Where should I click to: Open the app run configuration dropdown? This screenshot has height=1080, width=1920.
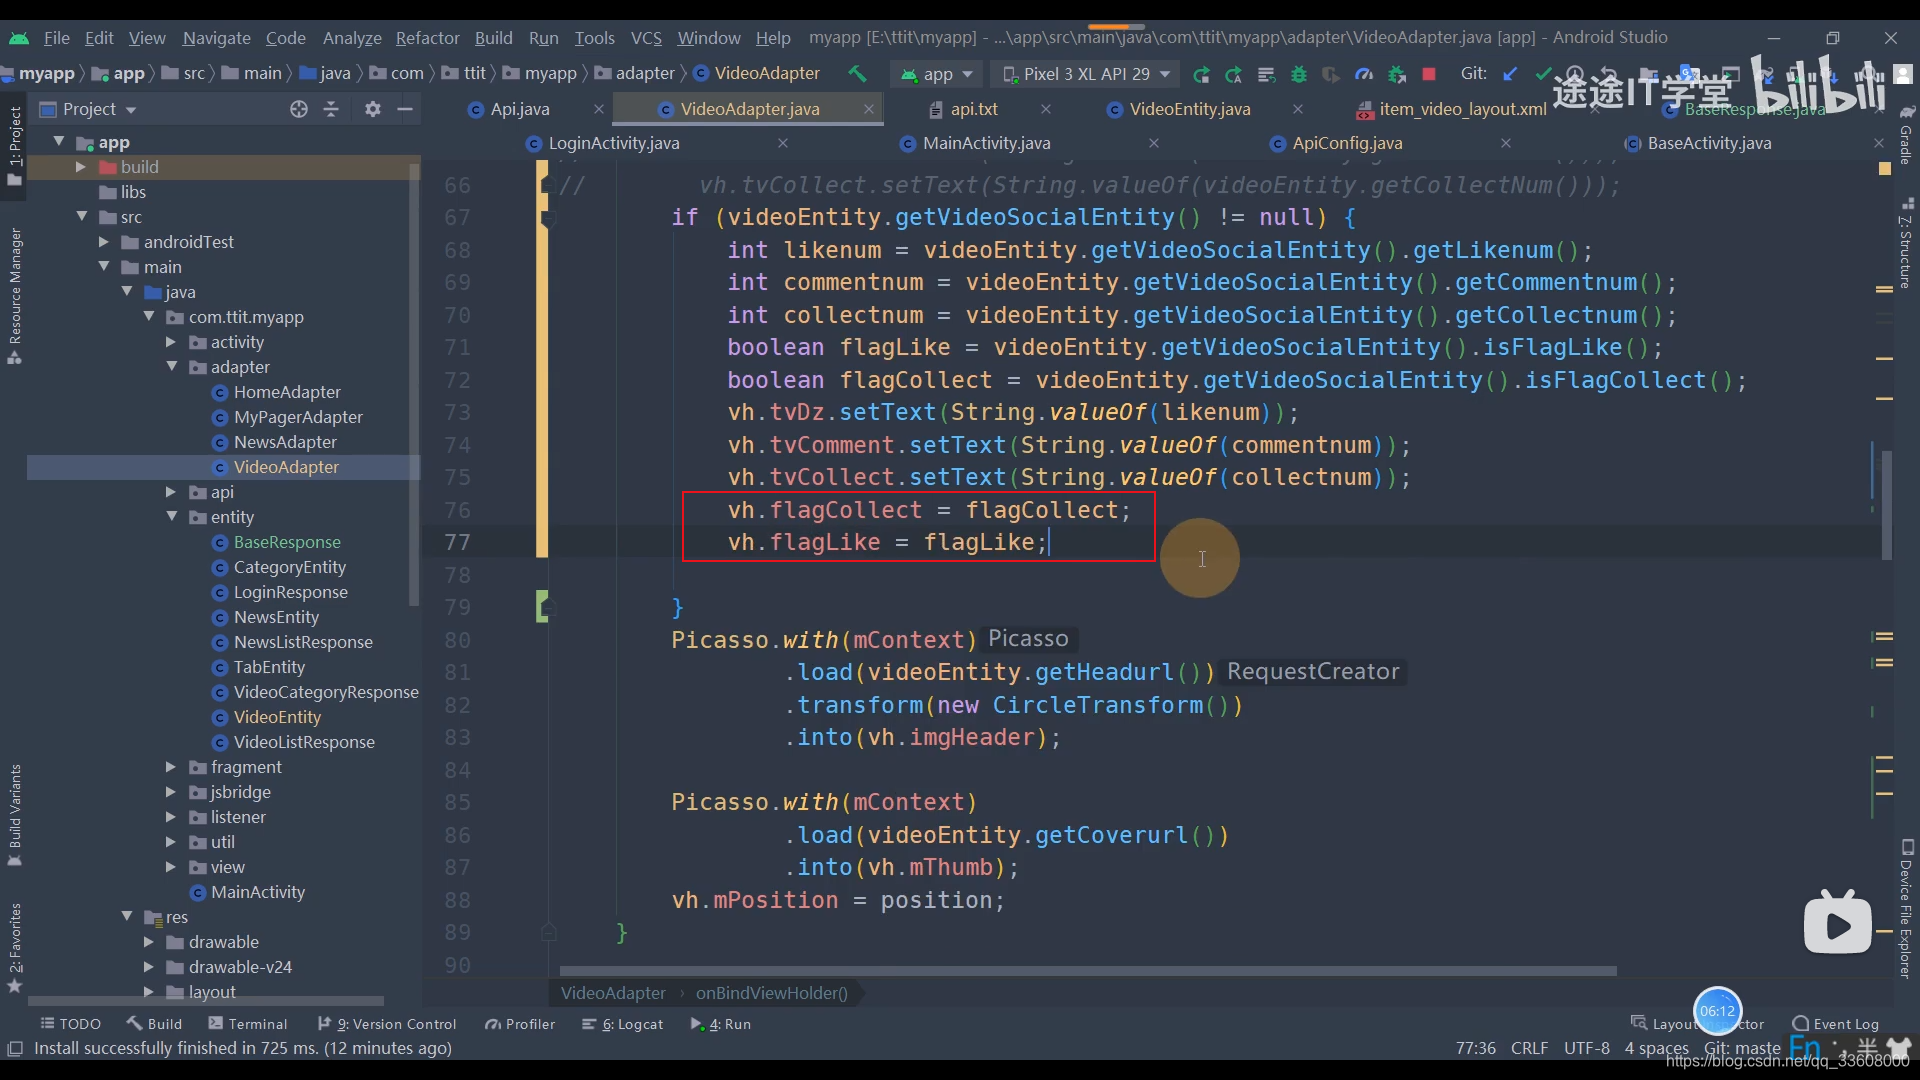coord(937,74)
